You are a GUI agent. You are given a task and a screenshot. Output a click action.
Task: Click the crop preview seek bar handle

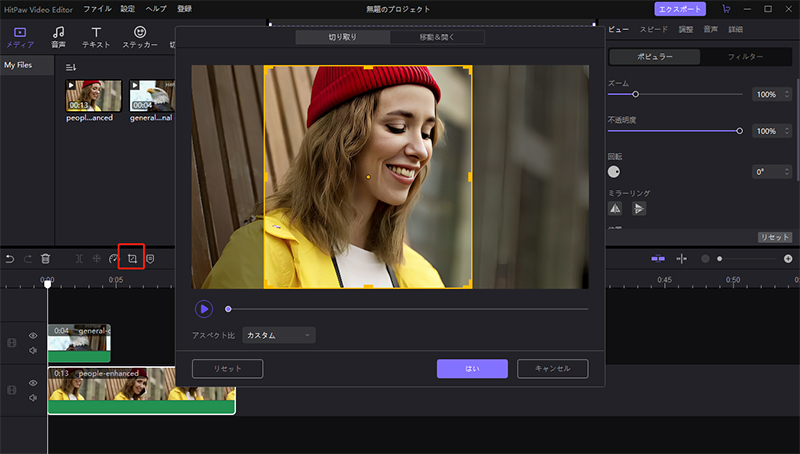(x=228, y=309)
